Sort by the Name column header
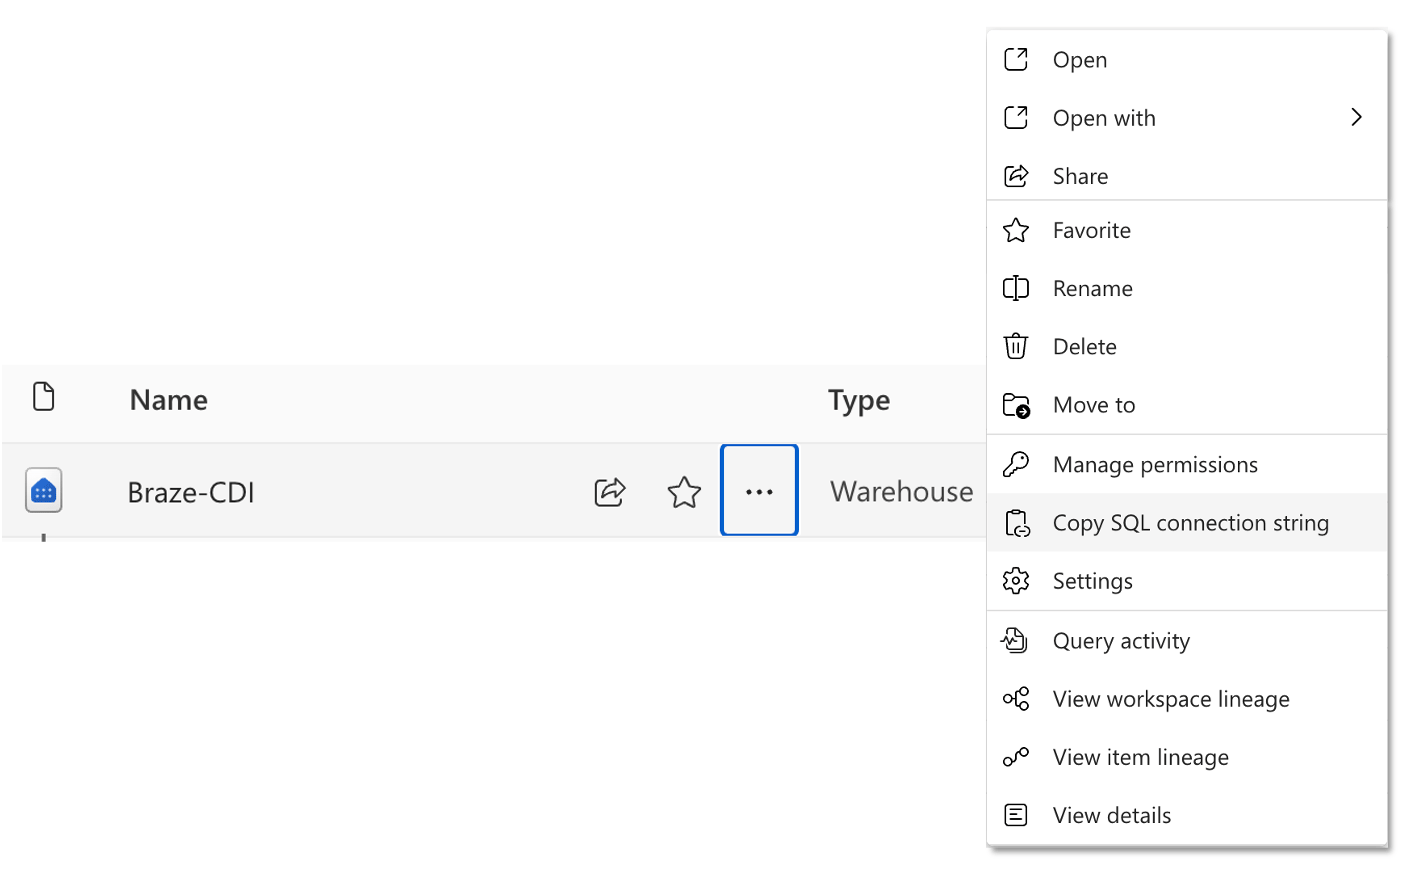The width and height of the screenshot is (1412, 874). (x=167, y=399)
